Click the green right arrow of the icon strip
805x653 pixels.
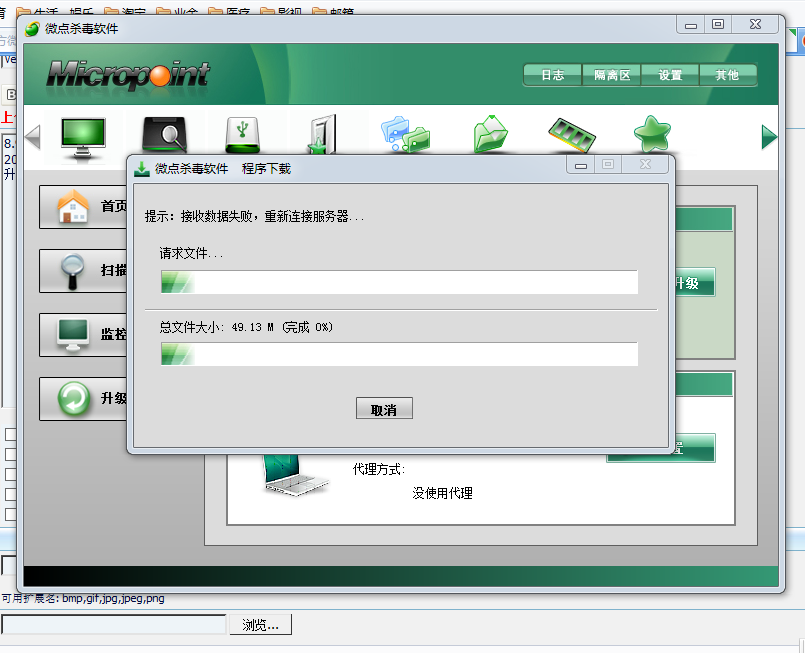pos(769,137)
